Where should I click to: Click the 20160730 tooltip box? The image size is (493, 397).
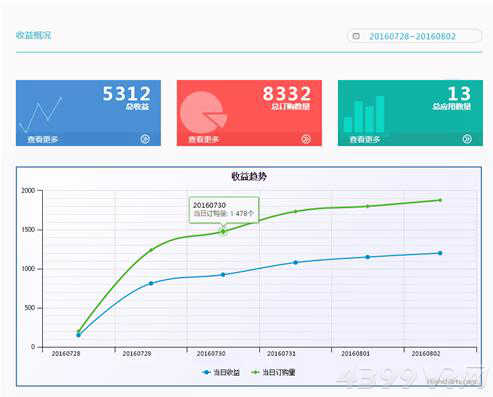(x=224, y=210)
